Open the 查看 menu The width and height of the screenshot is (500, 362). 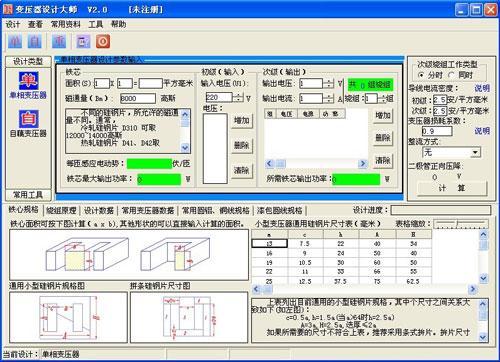tap(35, 24)
